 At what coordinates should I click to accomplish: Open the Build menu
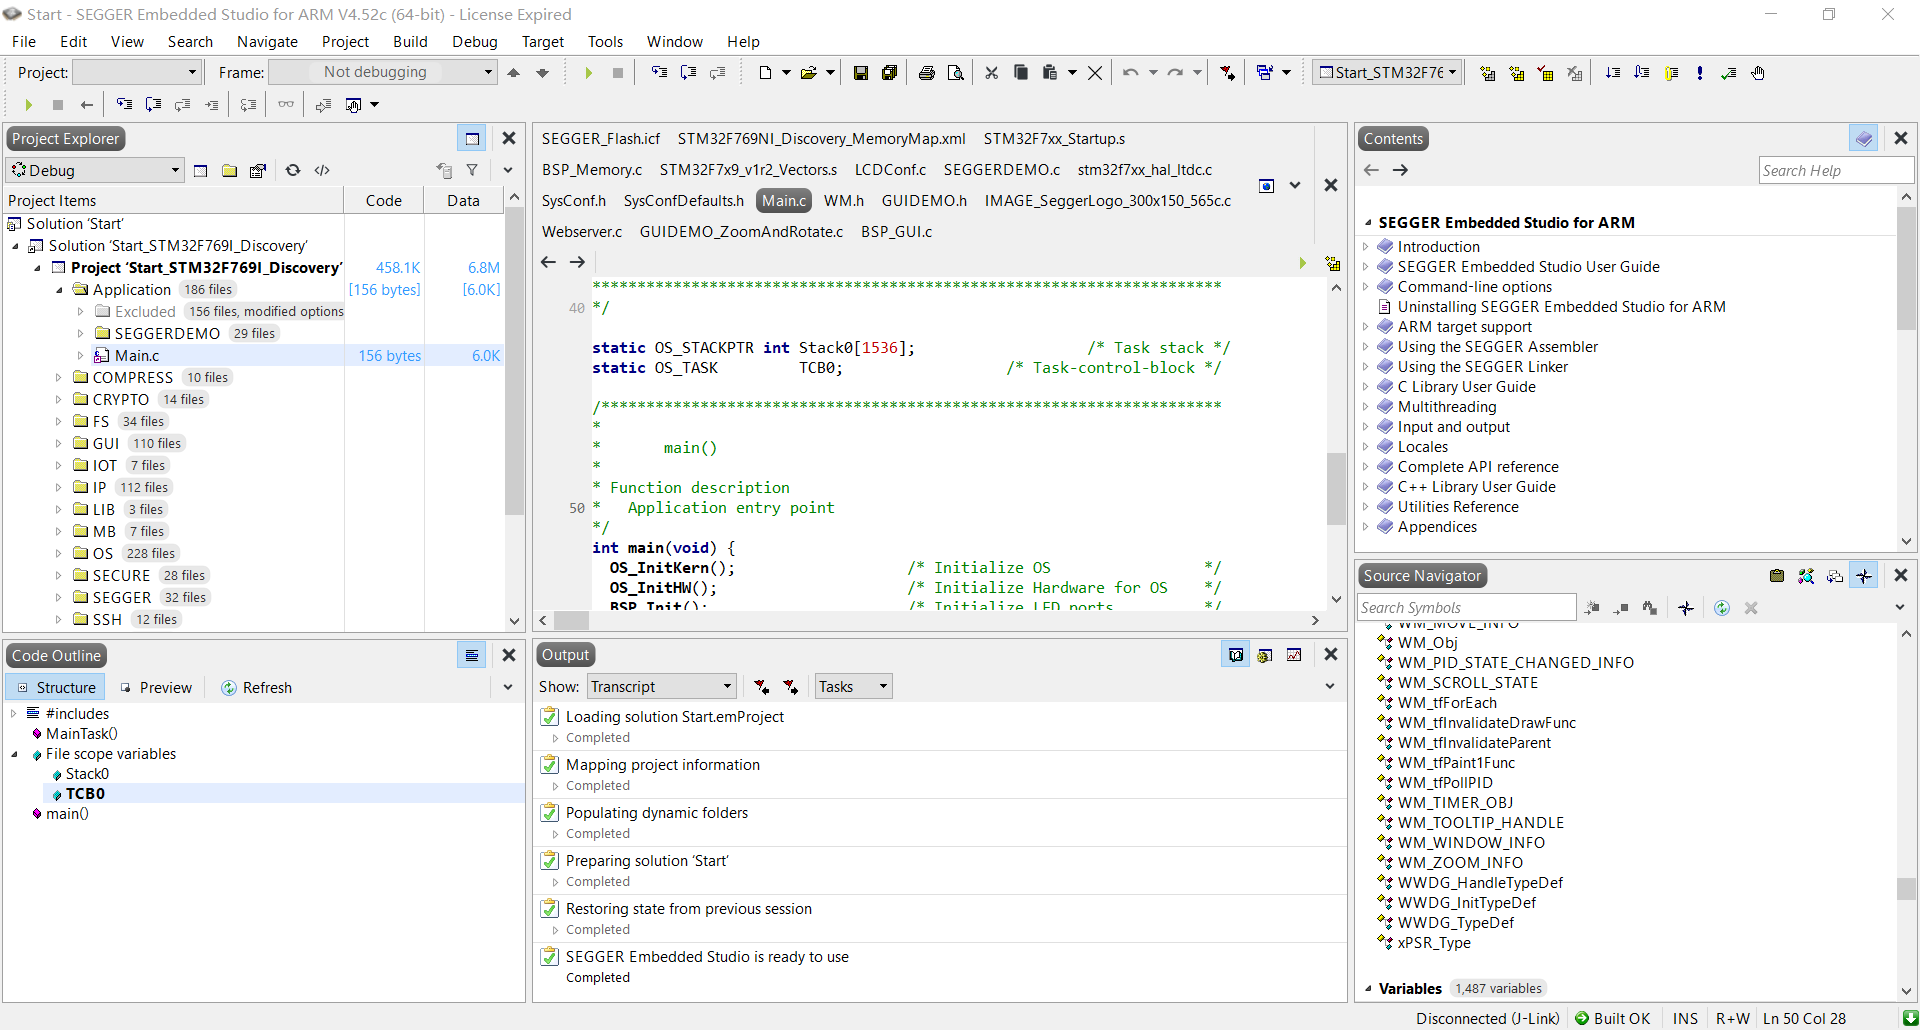pyautogui.click(x=410, y=41)
